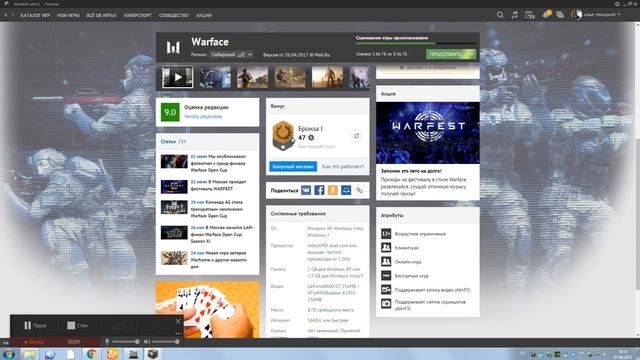Share via VK icon
This screenshot has width=640, height=360.
(x=306, y=190)
